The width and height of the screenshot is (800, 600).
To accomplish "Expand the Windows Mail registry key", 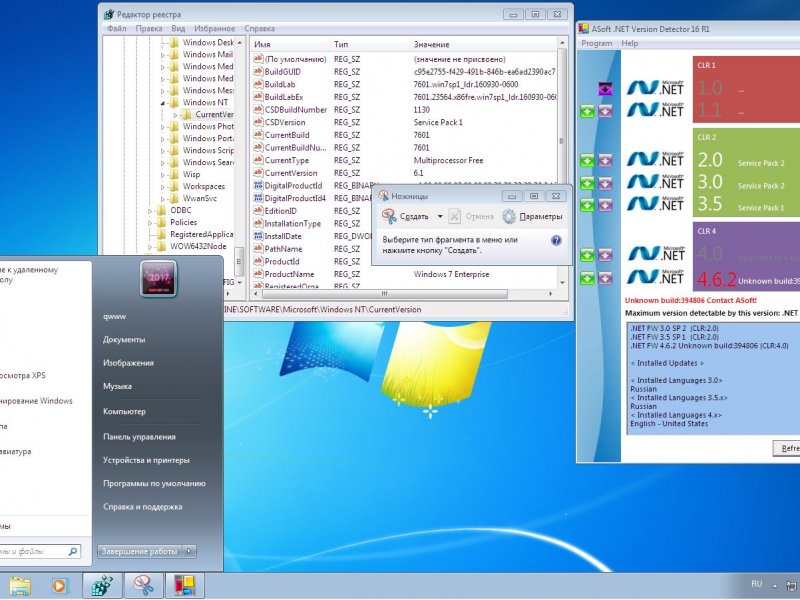I will 163,55.
